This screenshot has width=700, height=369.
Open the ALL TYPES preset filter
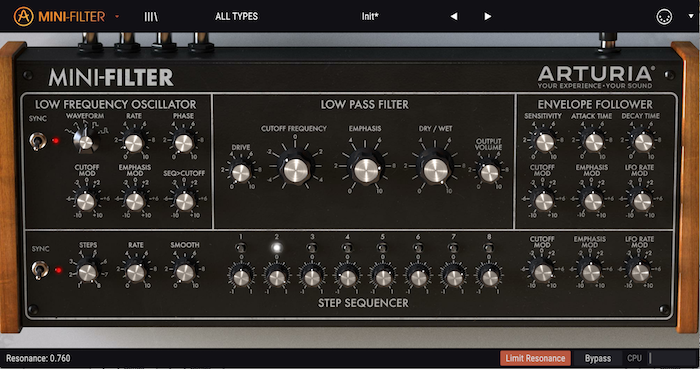(236, 17)
